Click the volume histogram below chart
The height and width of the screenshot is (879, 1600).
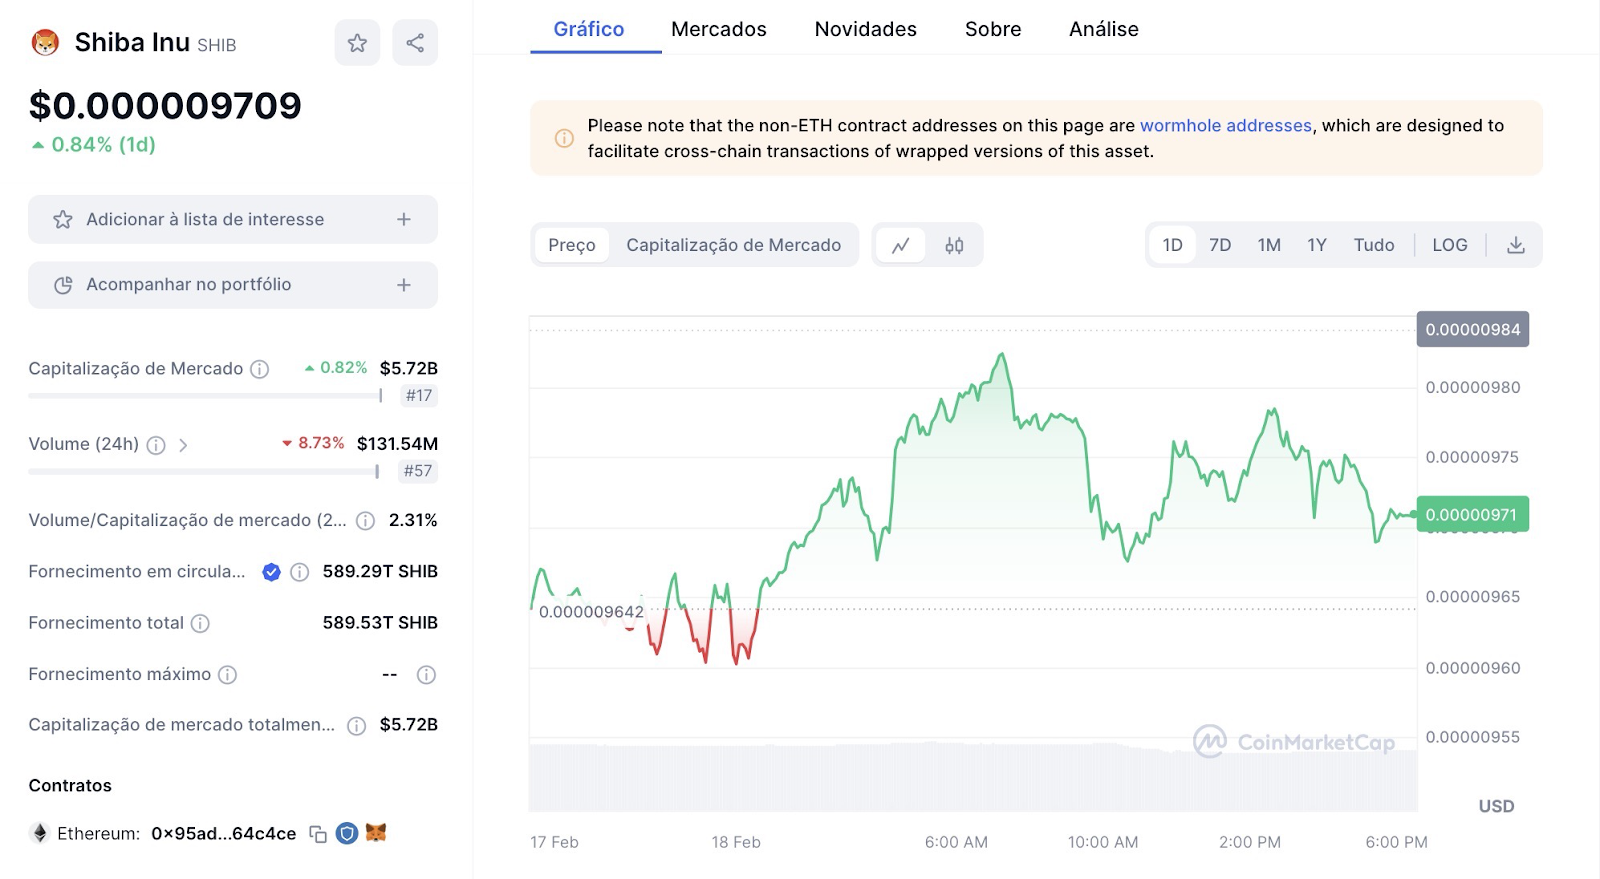pyautogui.click(x=973, y=777)
